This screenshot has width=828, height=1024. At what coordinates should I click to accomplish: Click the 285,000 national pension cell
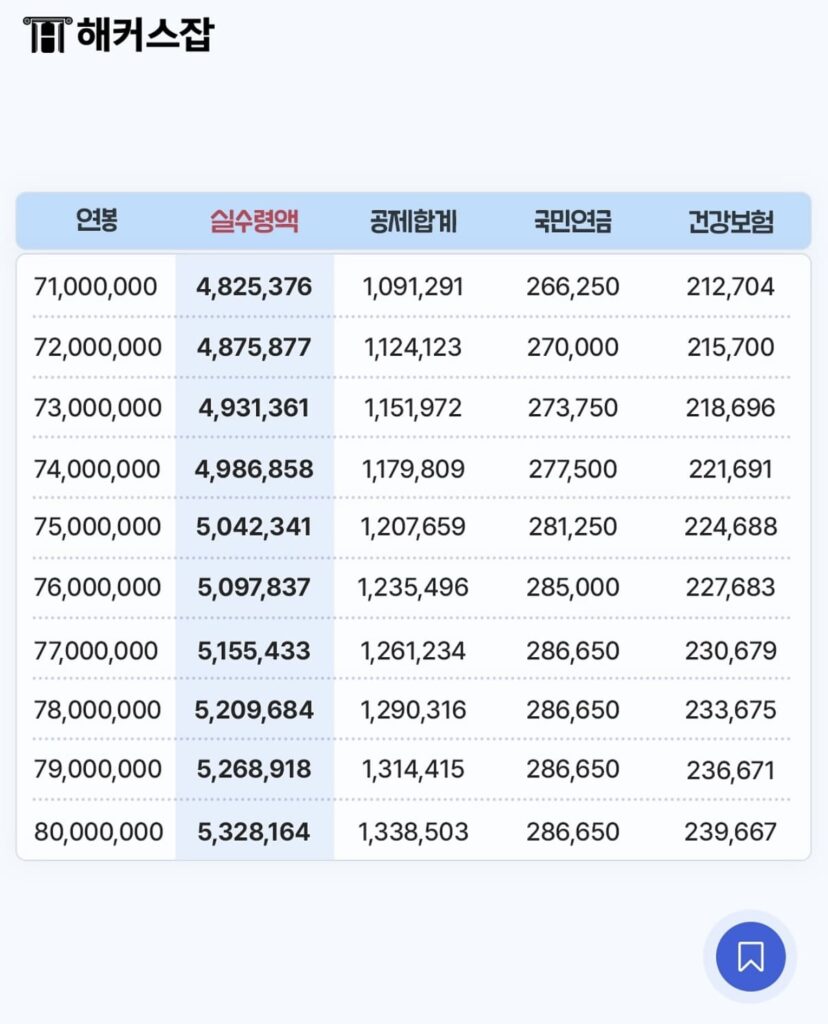click(572, 587)
